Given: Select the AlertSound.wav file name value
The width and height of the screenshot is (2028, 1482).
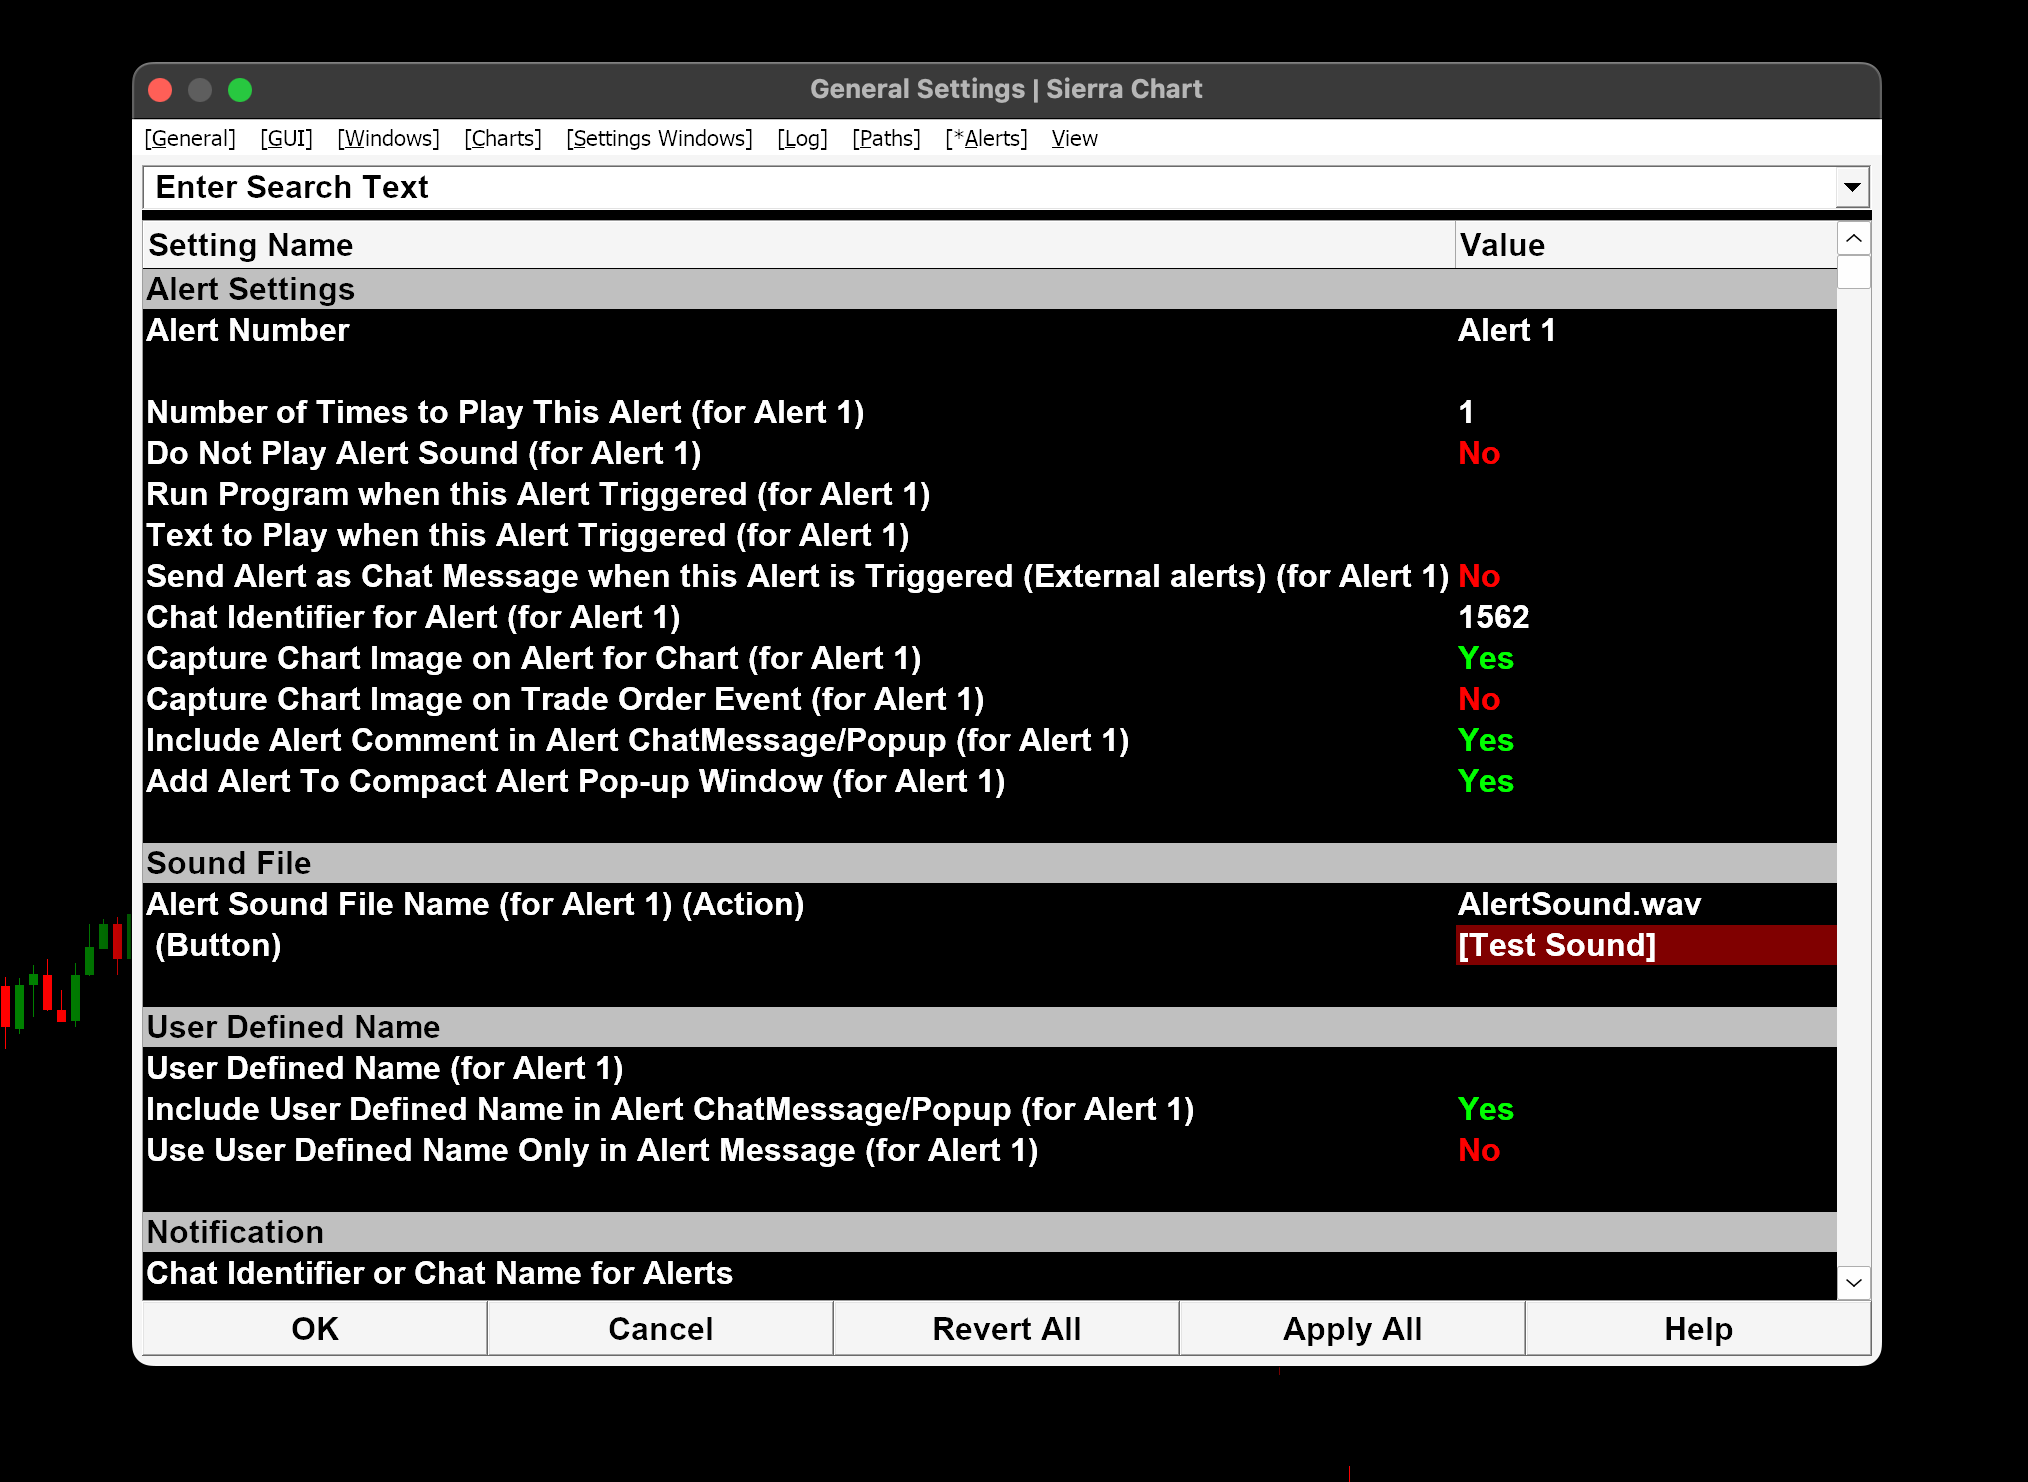Looking at the screenshot, I should click(1578, 904).
